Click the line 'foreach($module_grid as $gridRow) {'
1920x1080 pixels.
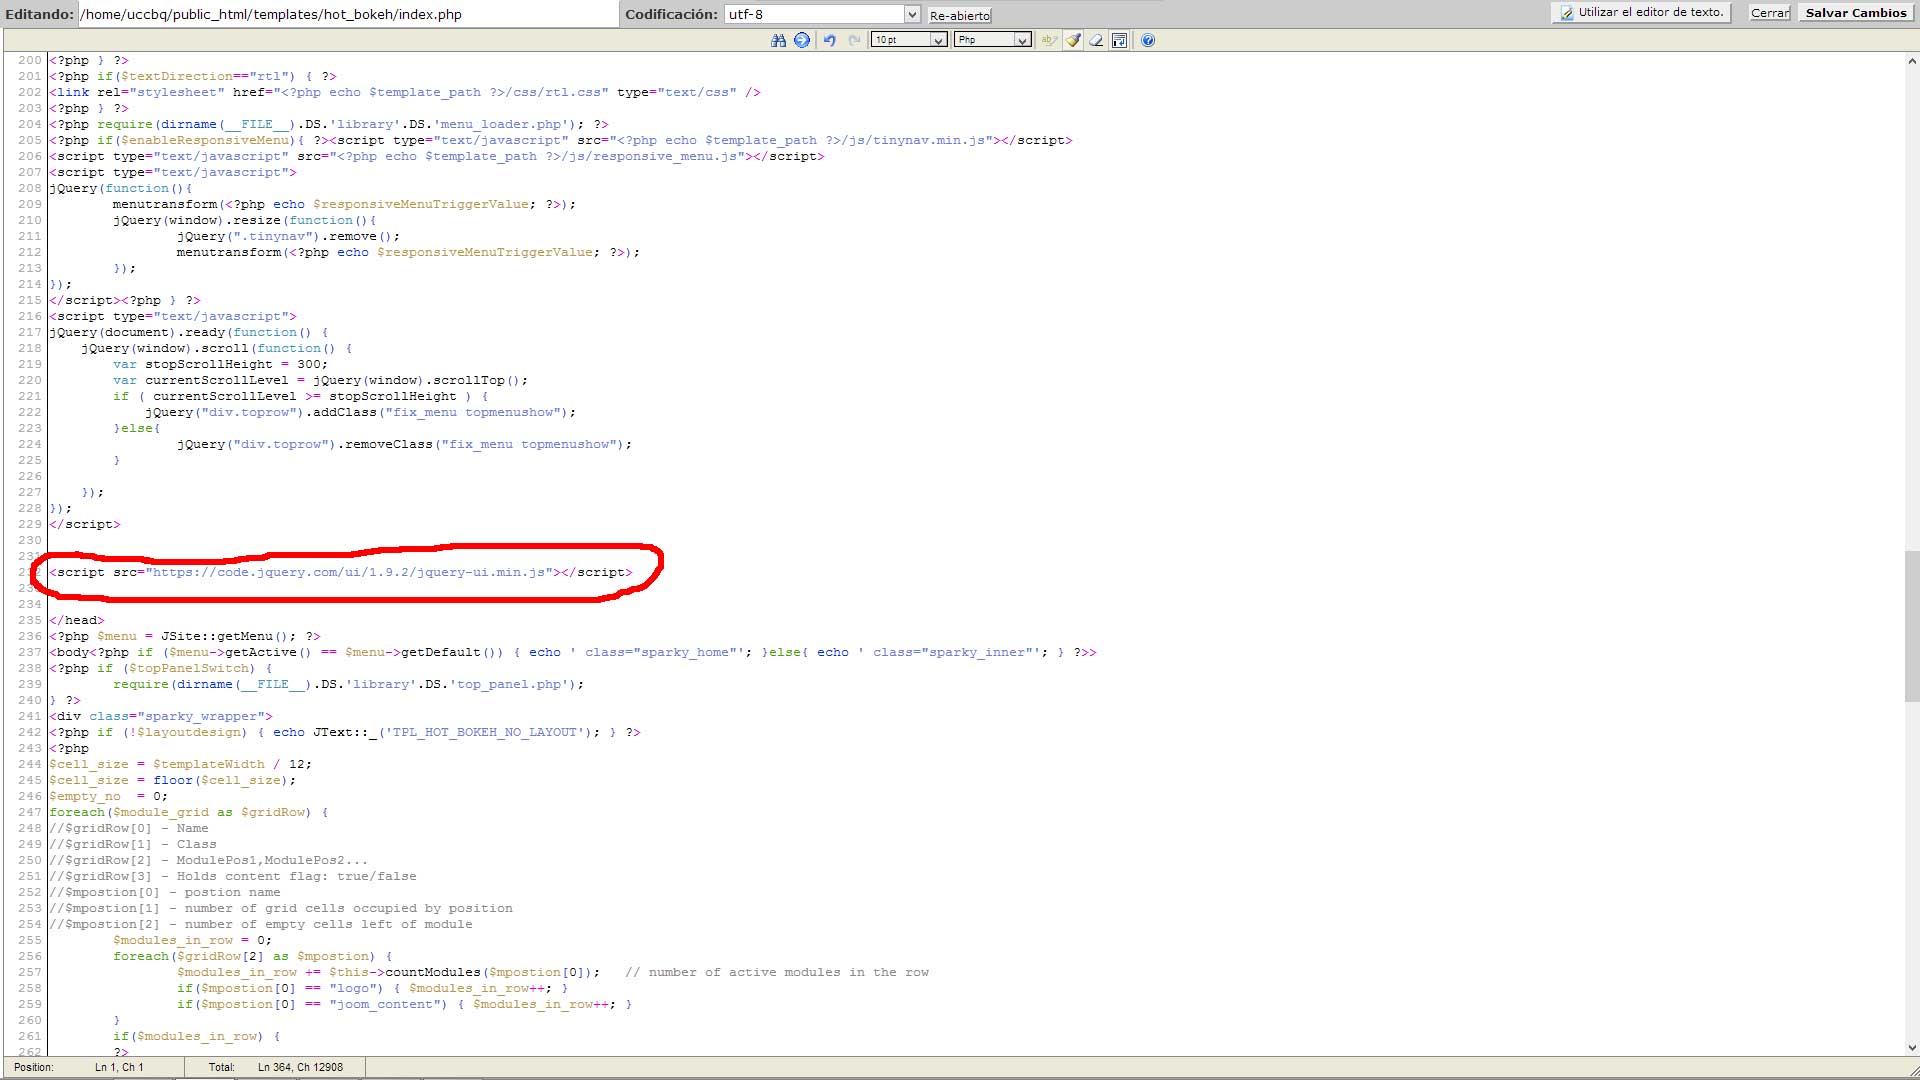coord(189,812)
